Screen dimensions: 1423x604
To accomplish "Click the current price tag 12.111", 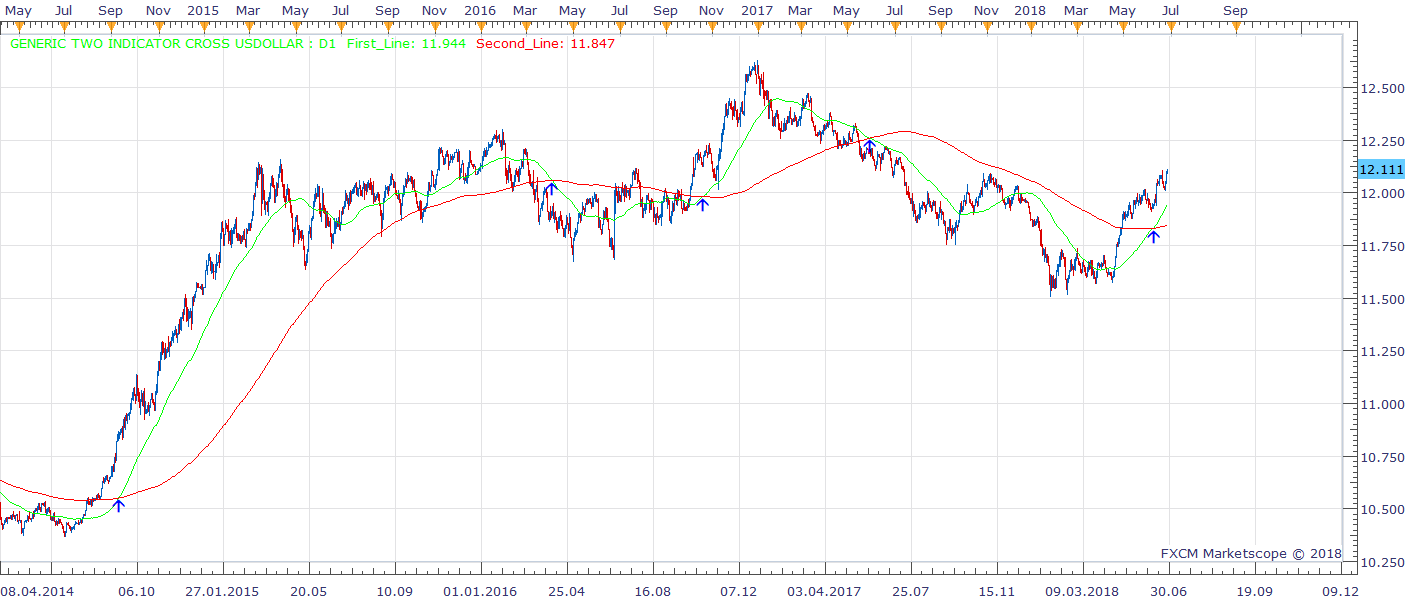I will [1382, 169].
